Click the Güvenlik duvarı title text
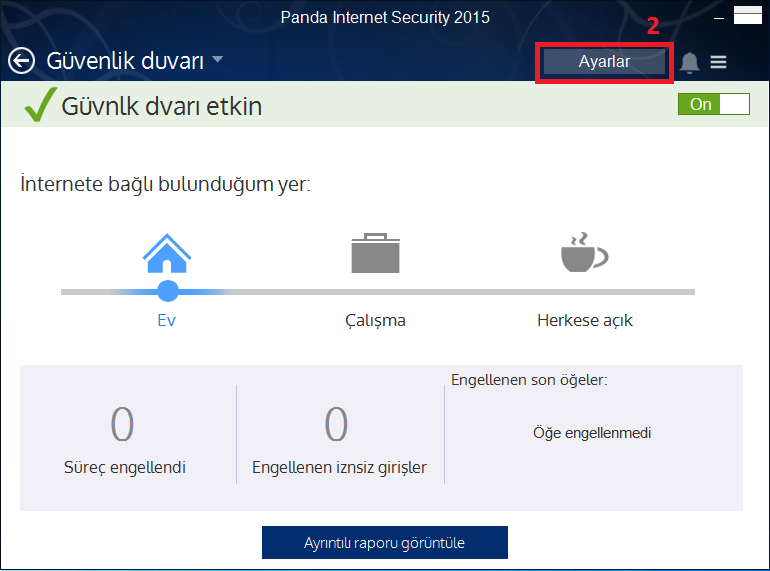 125,61
